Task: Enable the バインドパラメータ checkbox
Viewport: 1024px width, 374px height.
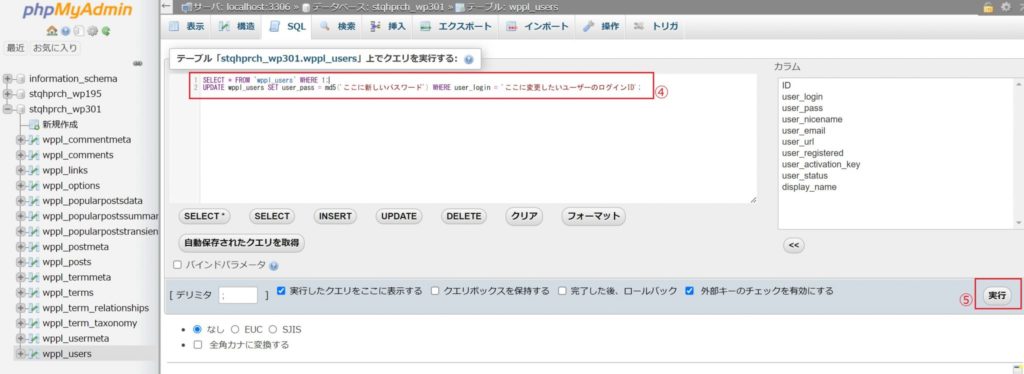Action: [x=177, y=265]
